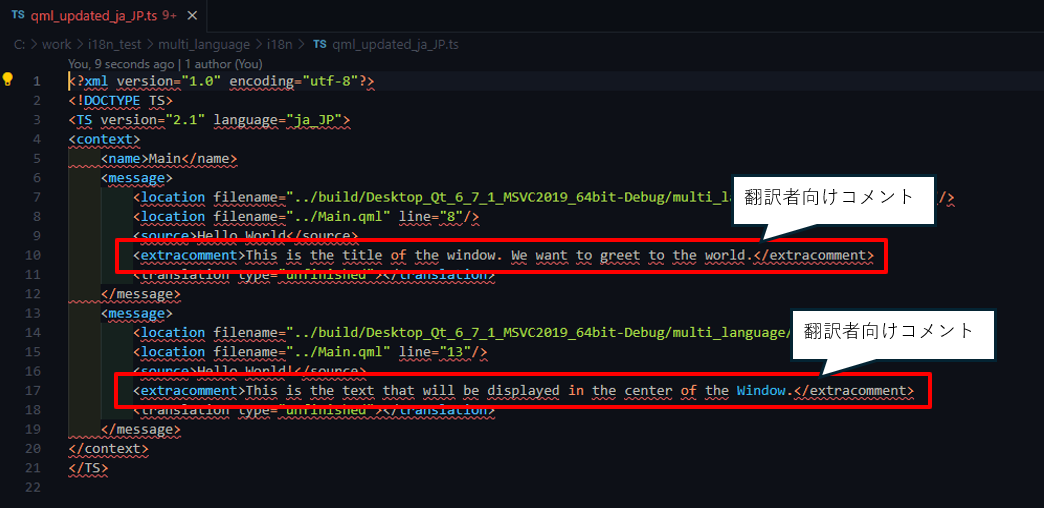Close the qml_updated_ja_JP.ts tab
The height and width of the screenshot is (508, 1044).
[192, 16]
